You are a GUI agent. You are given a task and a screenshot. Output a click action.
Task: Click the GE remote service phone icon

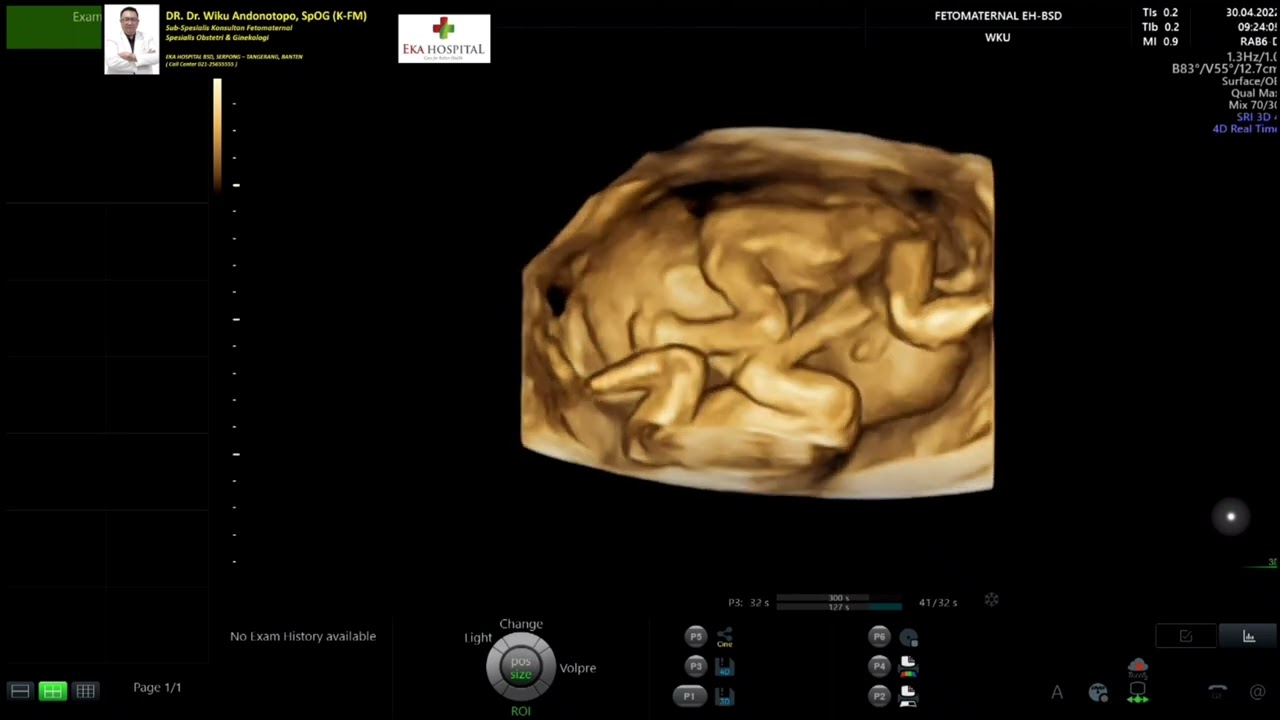click(1217, 692)
